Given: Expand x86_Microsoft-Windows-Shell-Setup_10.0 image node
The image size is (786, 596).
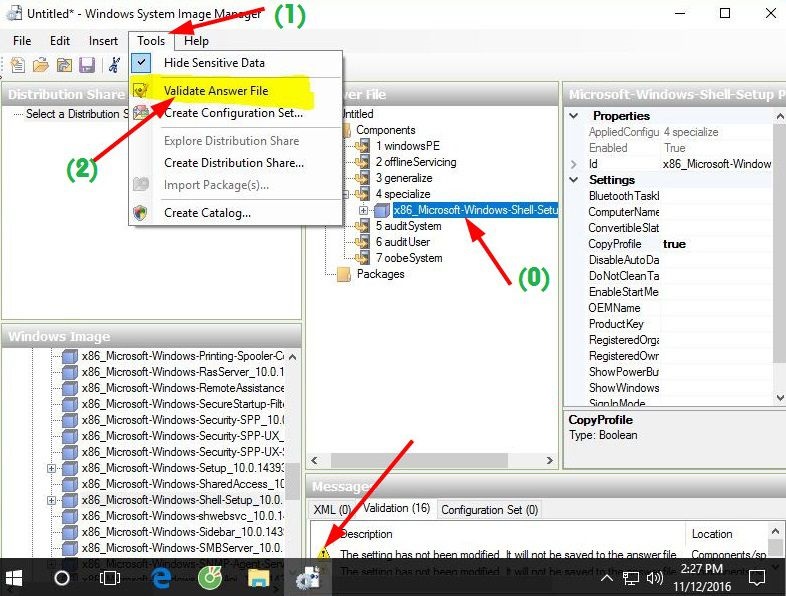Looking at the screenshot, I should coord(51,500).
